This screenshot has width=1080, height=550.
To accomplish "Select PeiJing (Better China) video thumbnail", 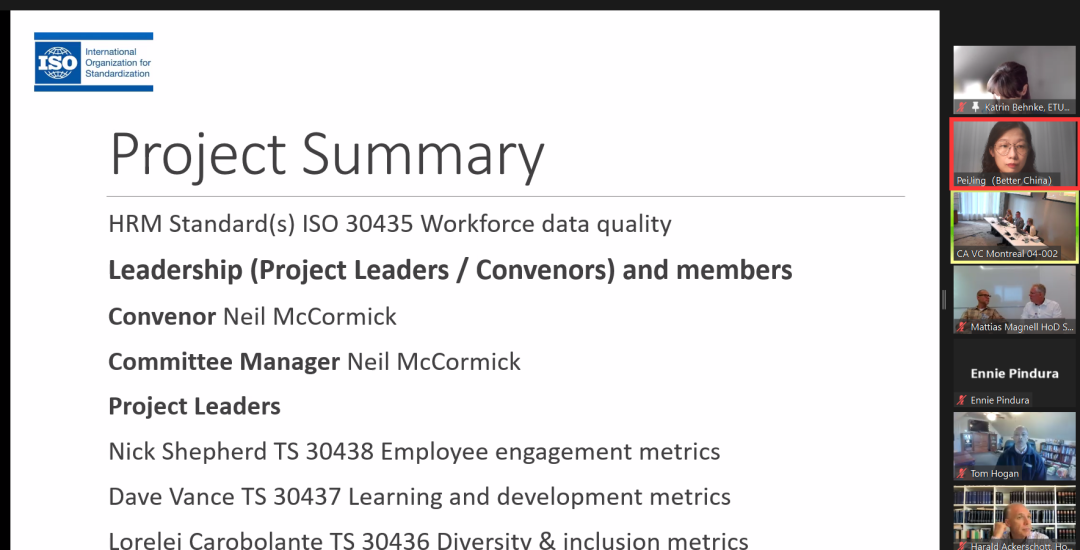I will 1014,148.
